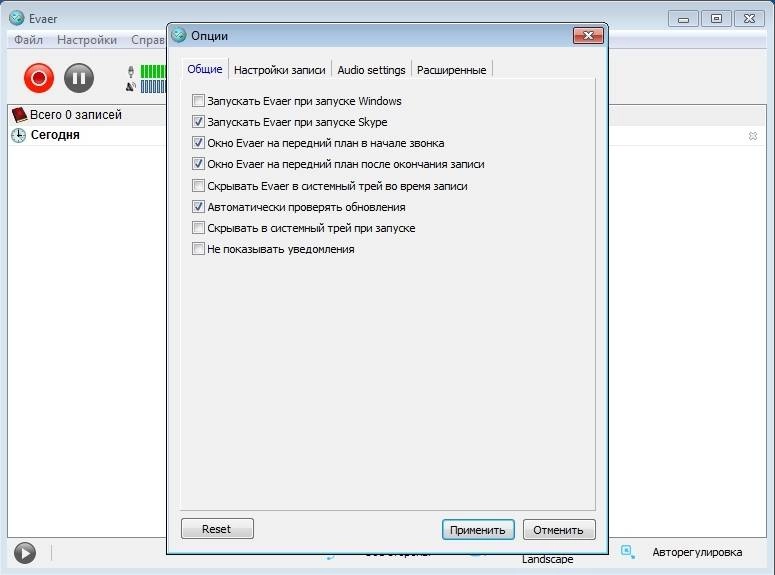Enable Скрывать в системный трей при запуске
The width and height of the screenshot is (775, 575).
tap(198, 228)
